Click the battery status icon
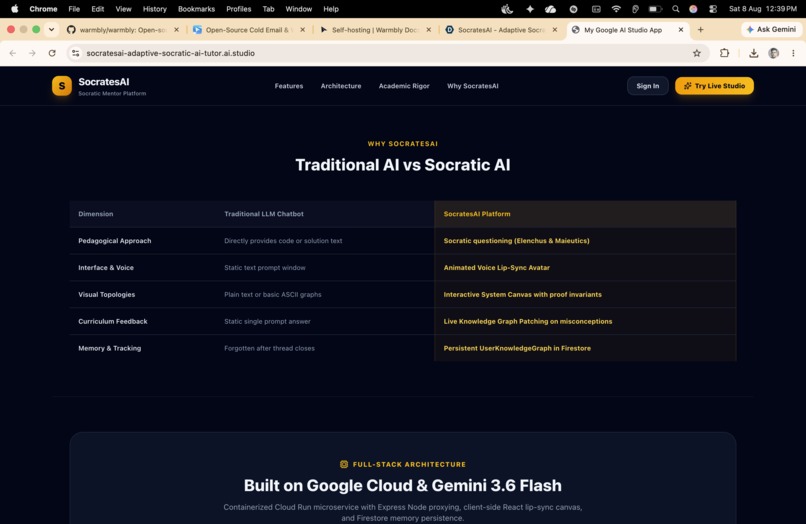This screenshot has width=806, height=524. click(x=655, y=9)
